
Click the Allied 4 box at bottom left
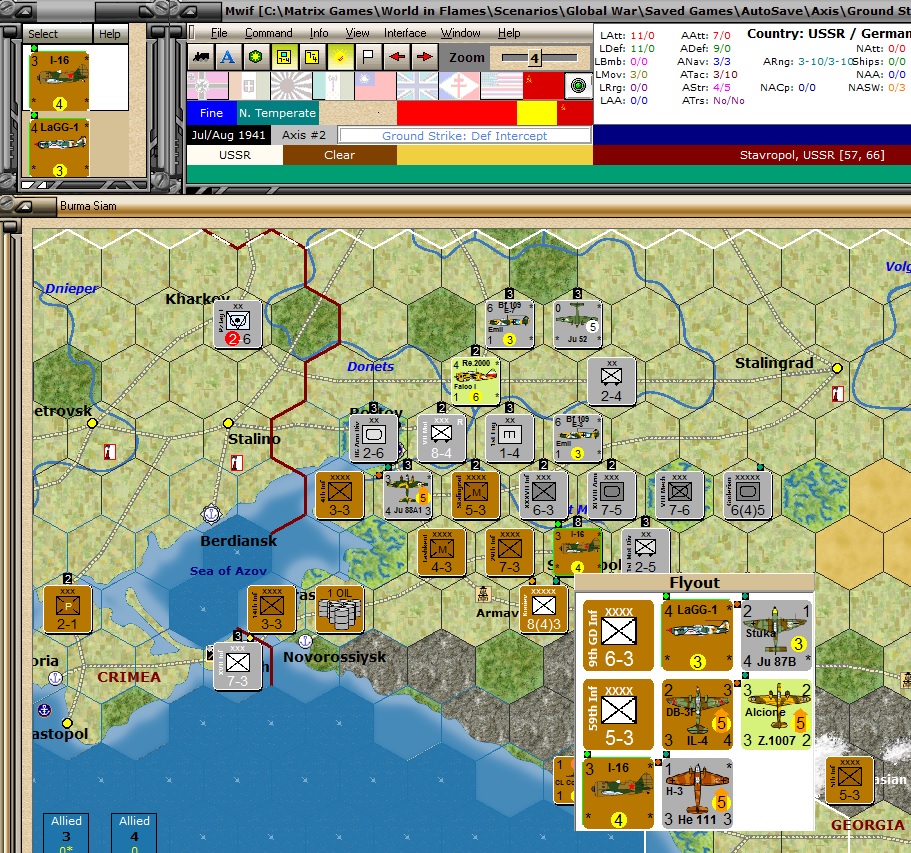(x=134, y=833)
